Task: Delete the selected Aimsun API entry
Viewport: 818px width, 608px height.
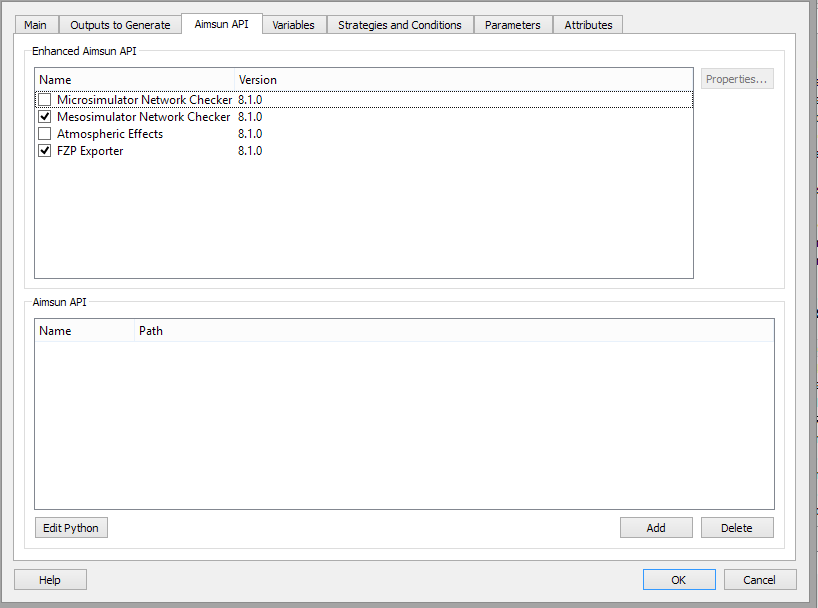Action: click(x=737, y=527)
